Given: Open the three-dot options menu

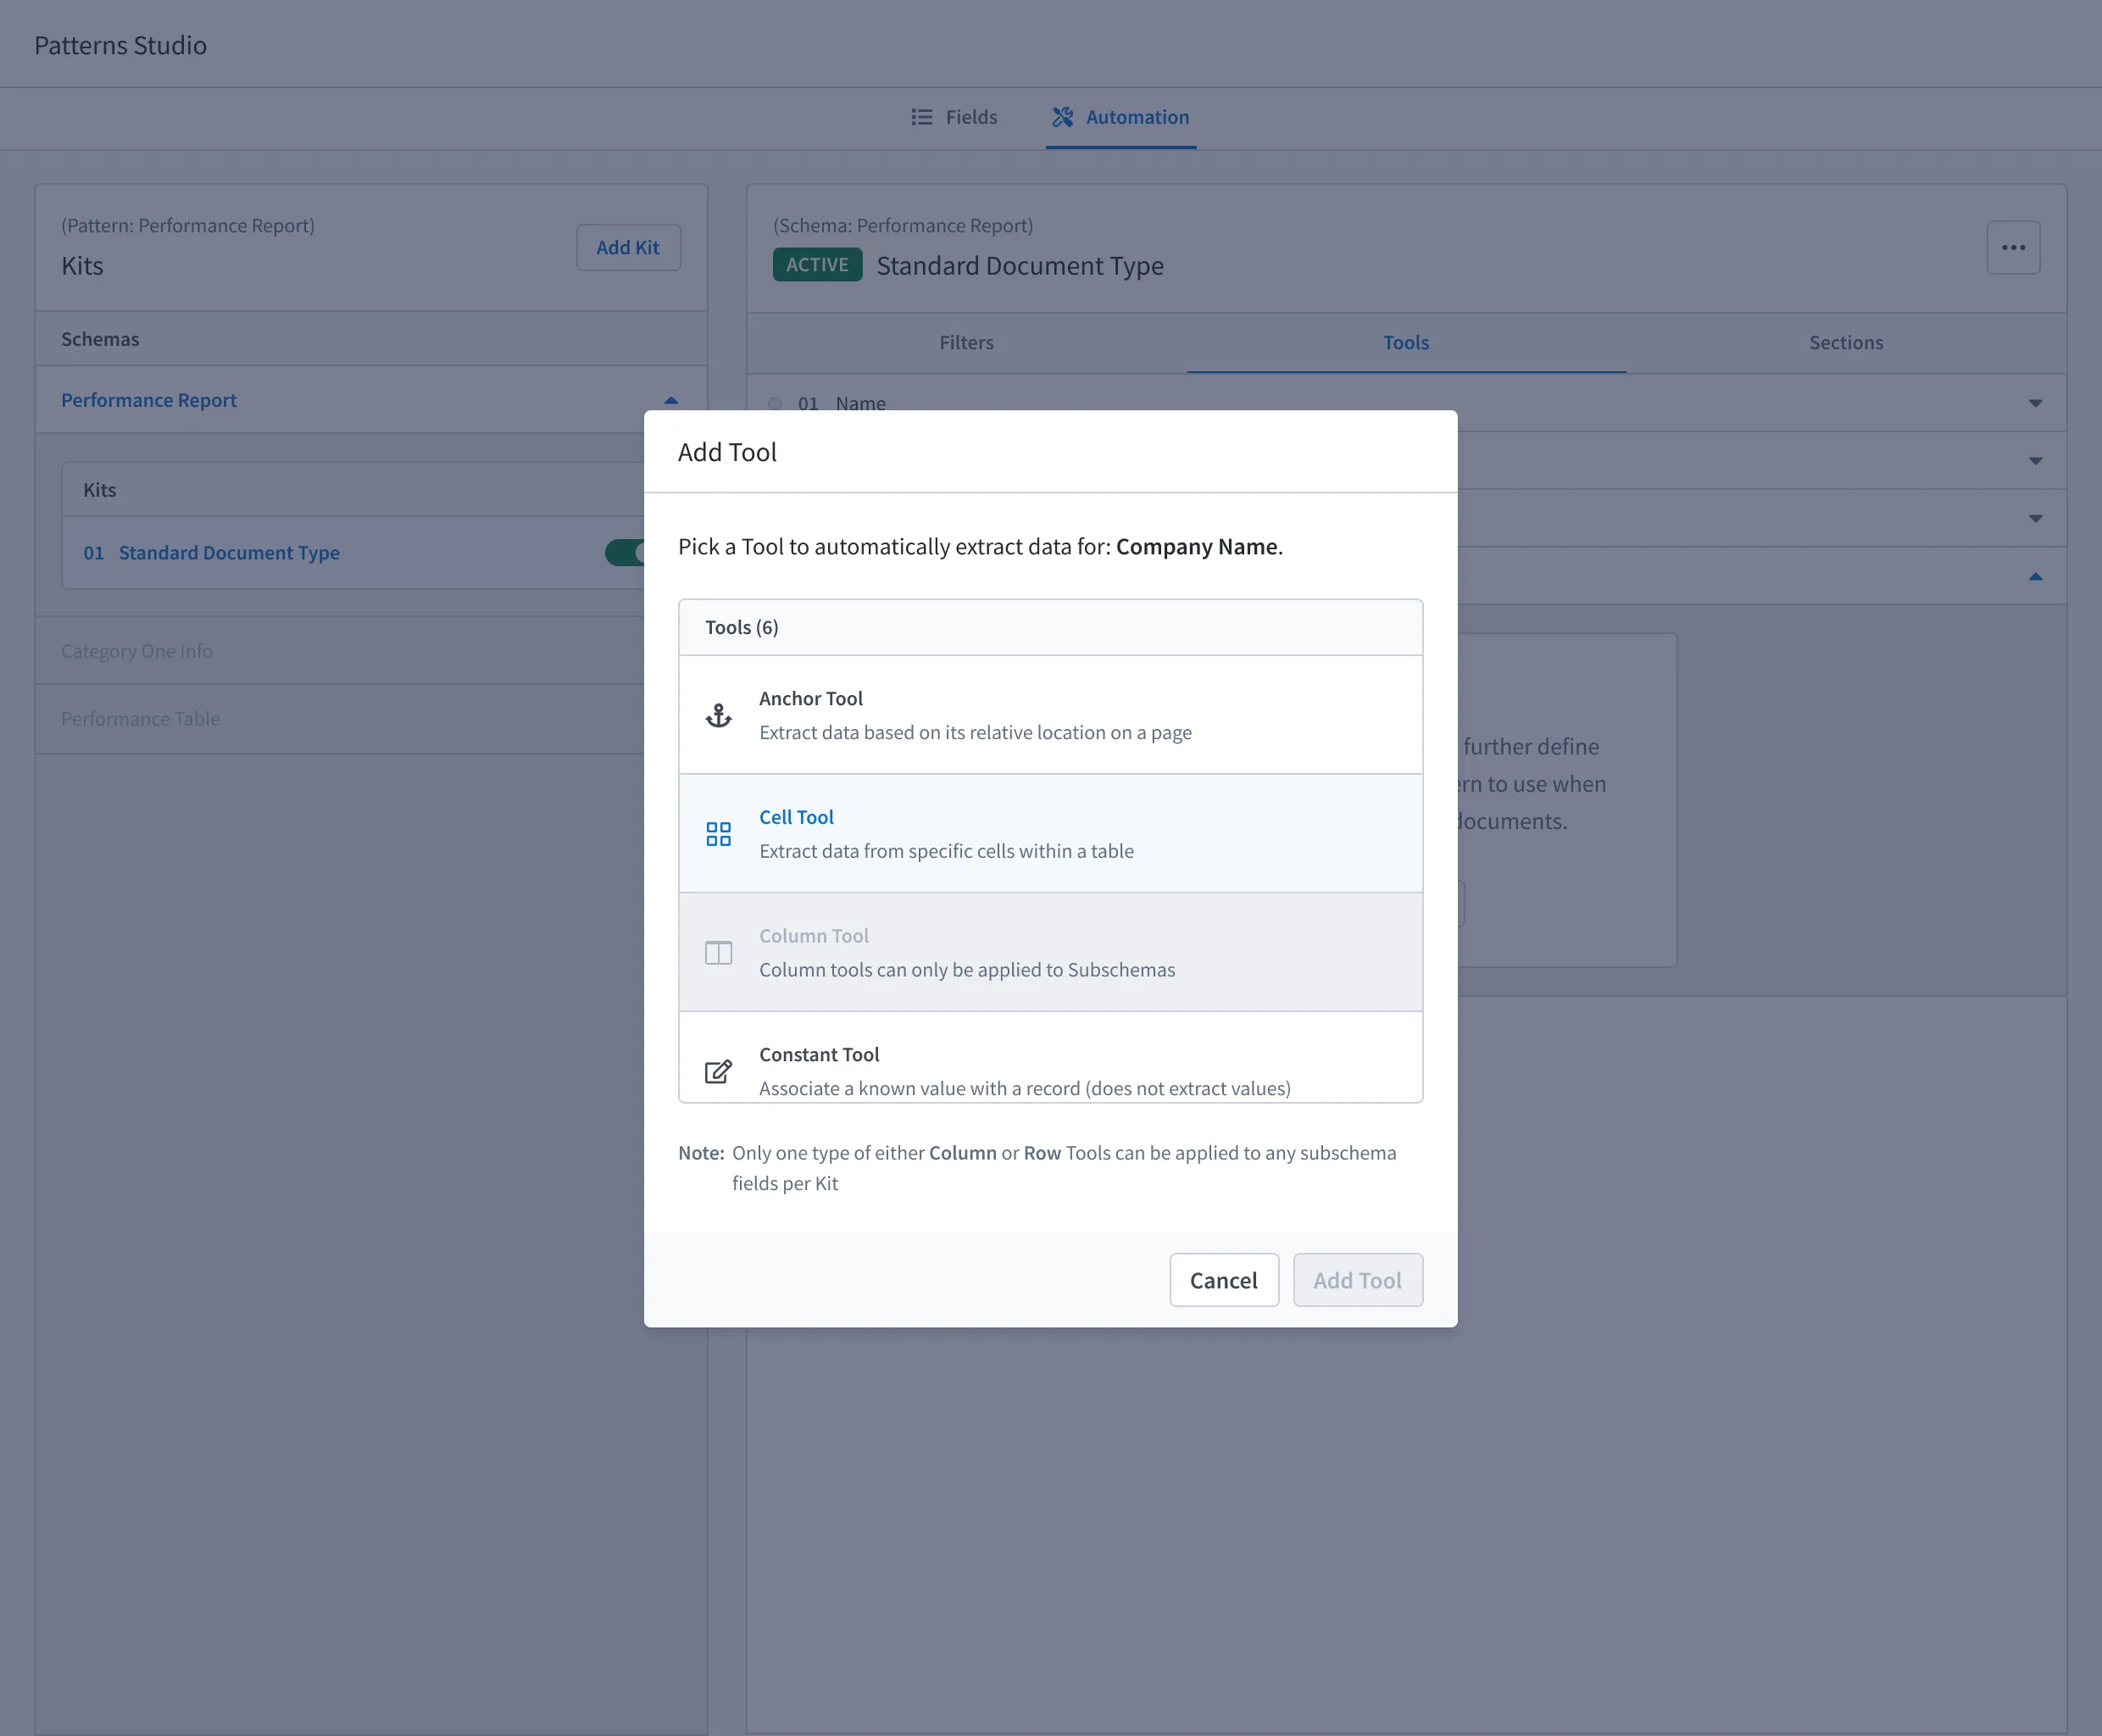Looking at the screenshot, I should [x=2013, y=247].
